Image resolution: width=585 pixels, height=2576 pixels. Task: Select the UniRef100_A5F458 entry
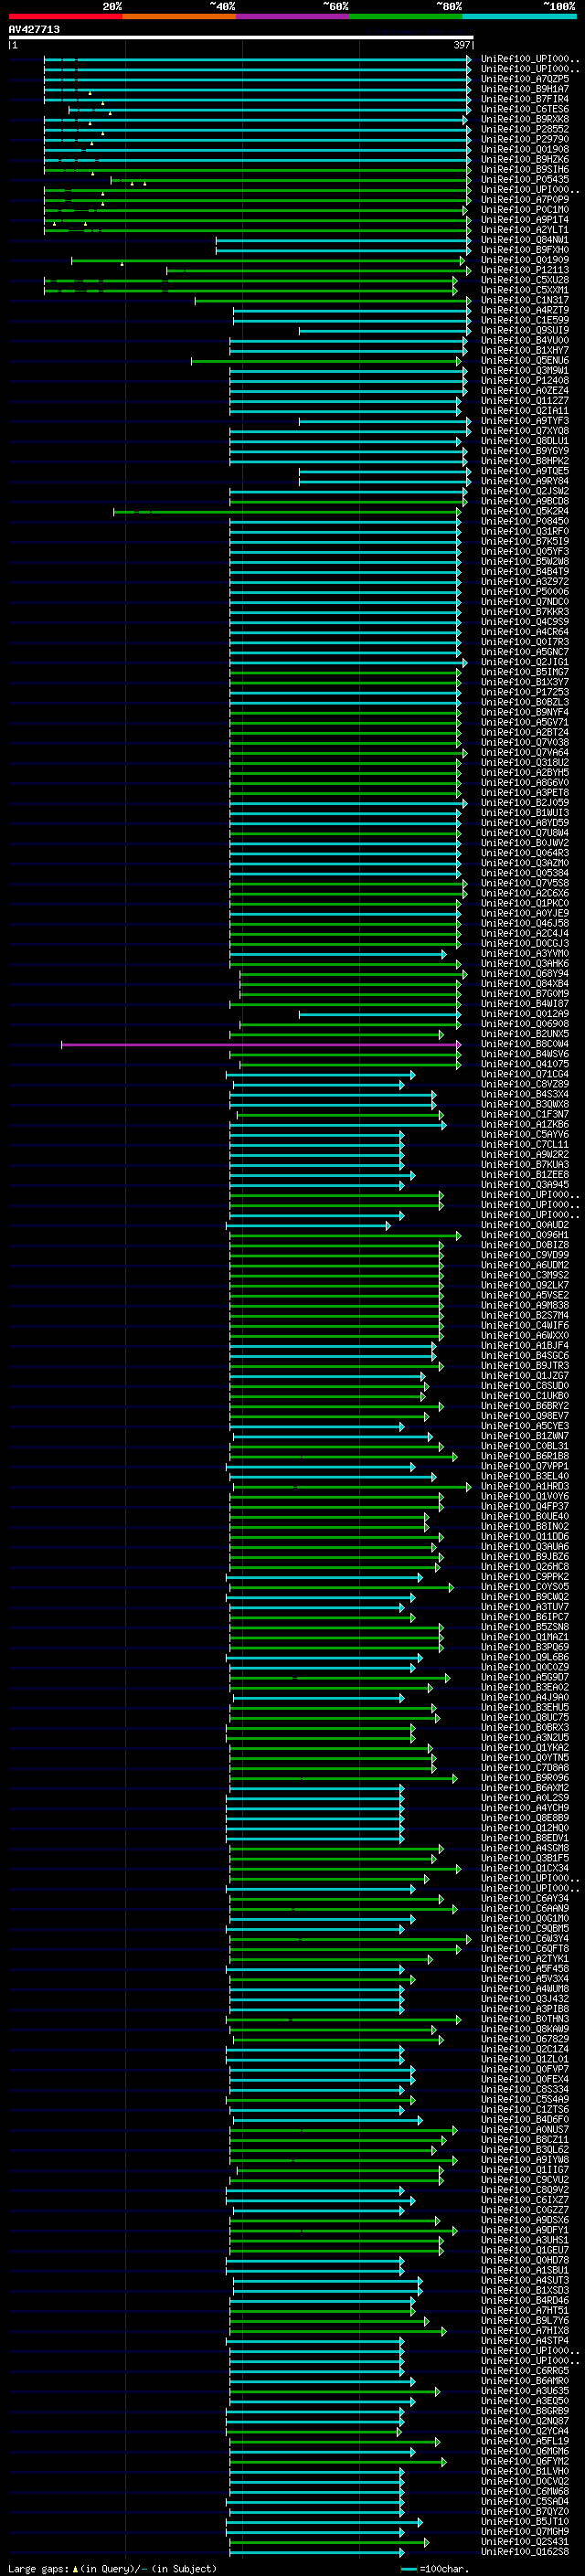(x=525, y=1969)
